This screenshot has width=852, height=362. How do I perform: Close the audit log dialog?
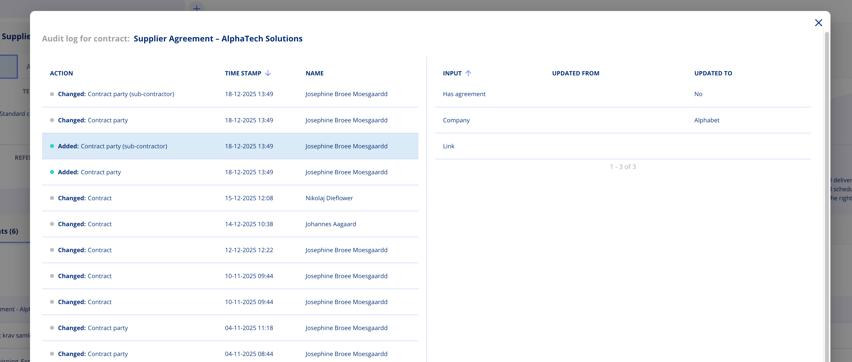point(818,23)
